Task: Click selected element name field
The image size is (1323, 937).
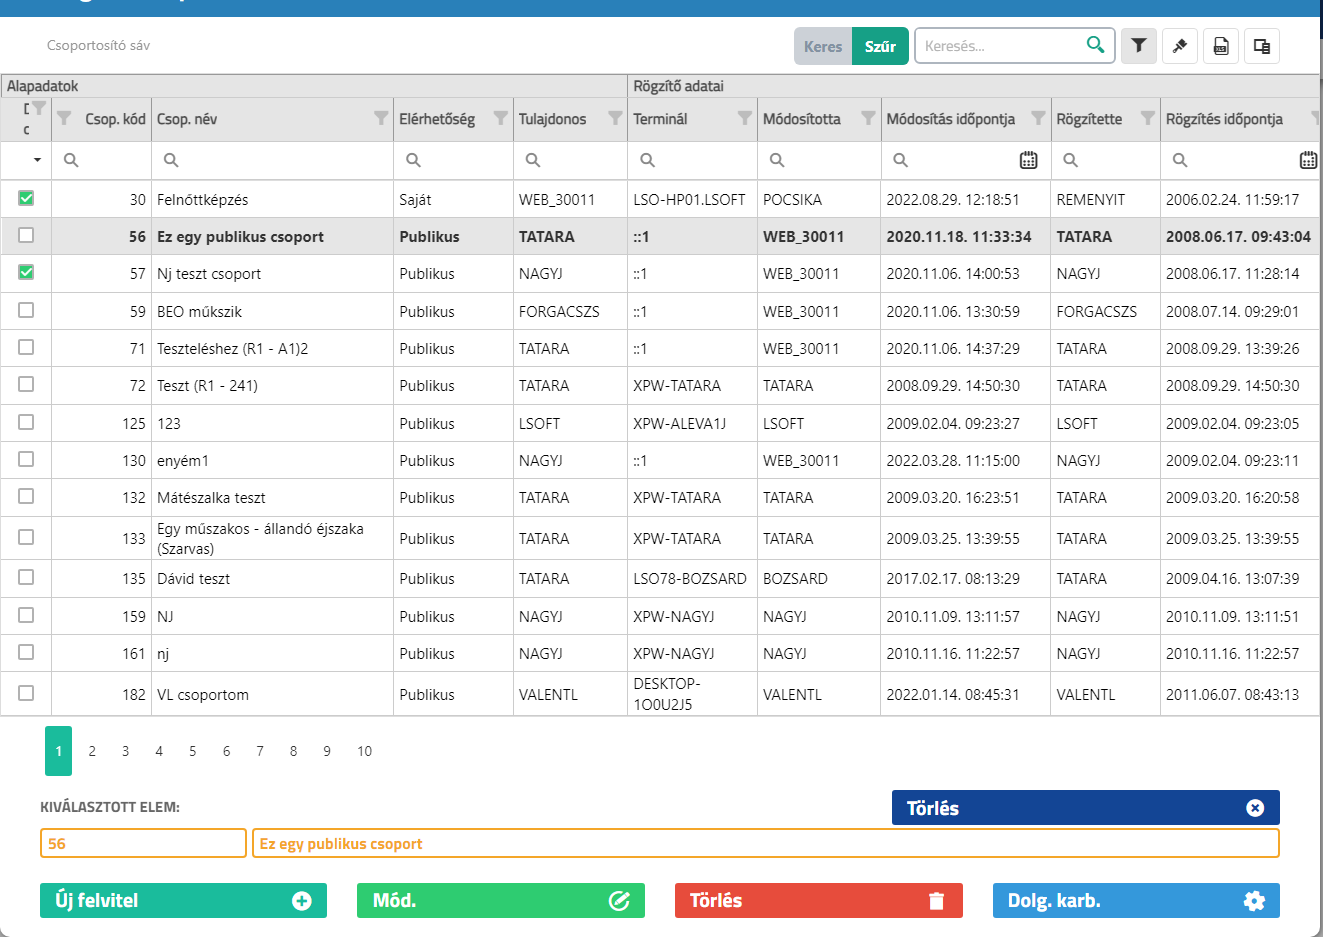Action: [766, 843]
